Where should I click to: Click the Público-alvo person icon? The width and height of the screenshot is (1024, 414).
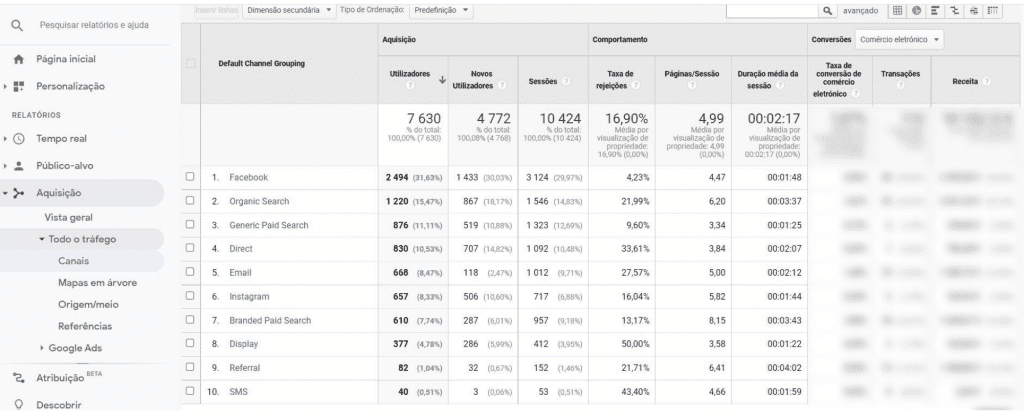pyautogui.click(x=18, y=166)
